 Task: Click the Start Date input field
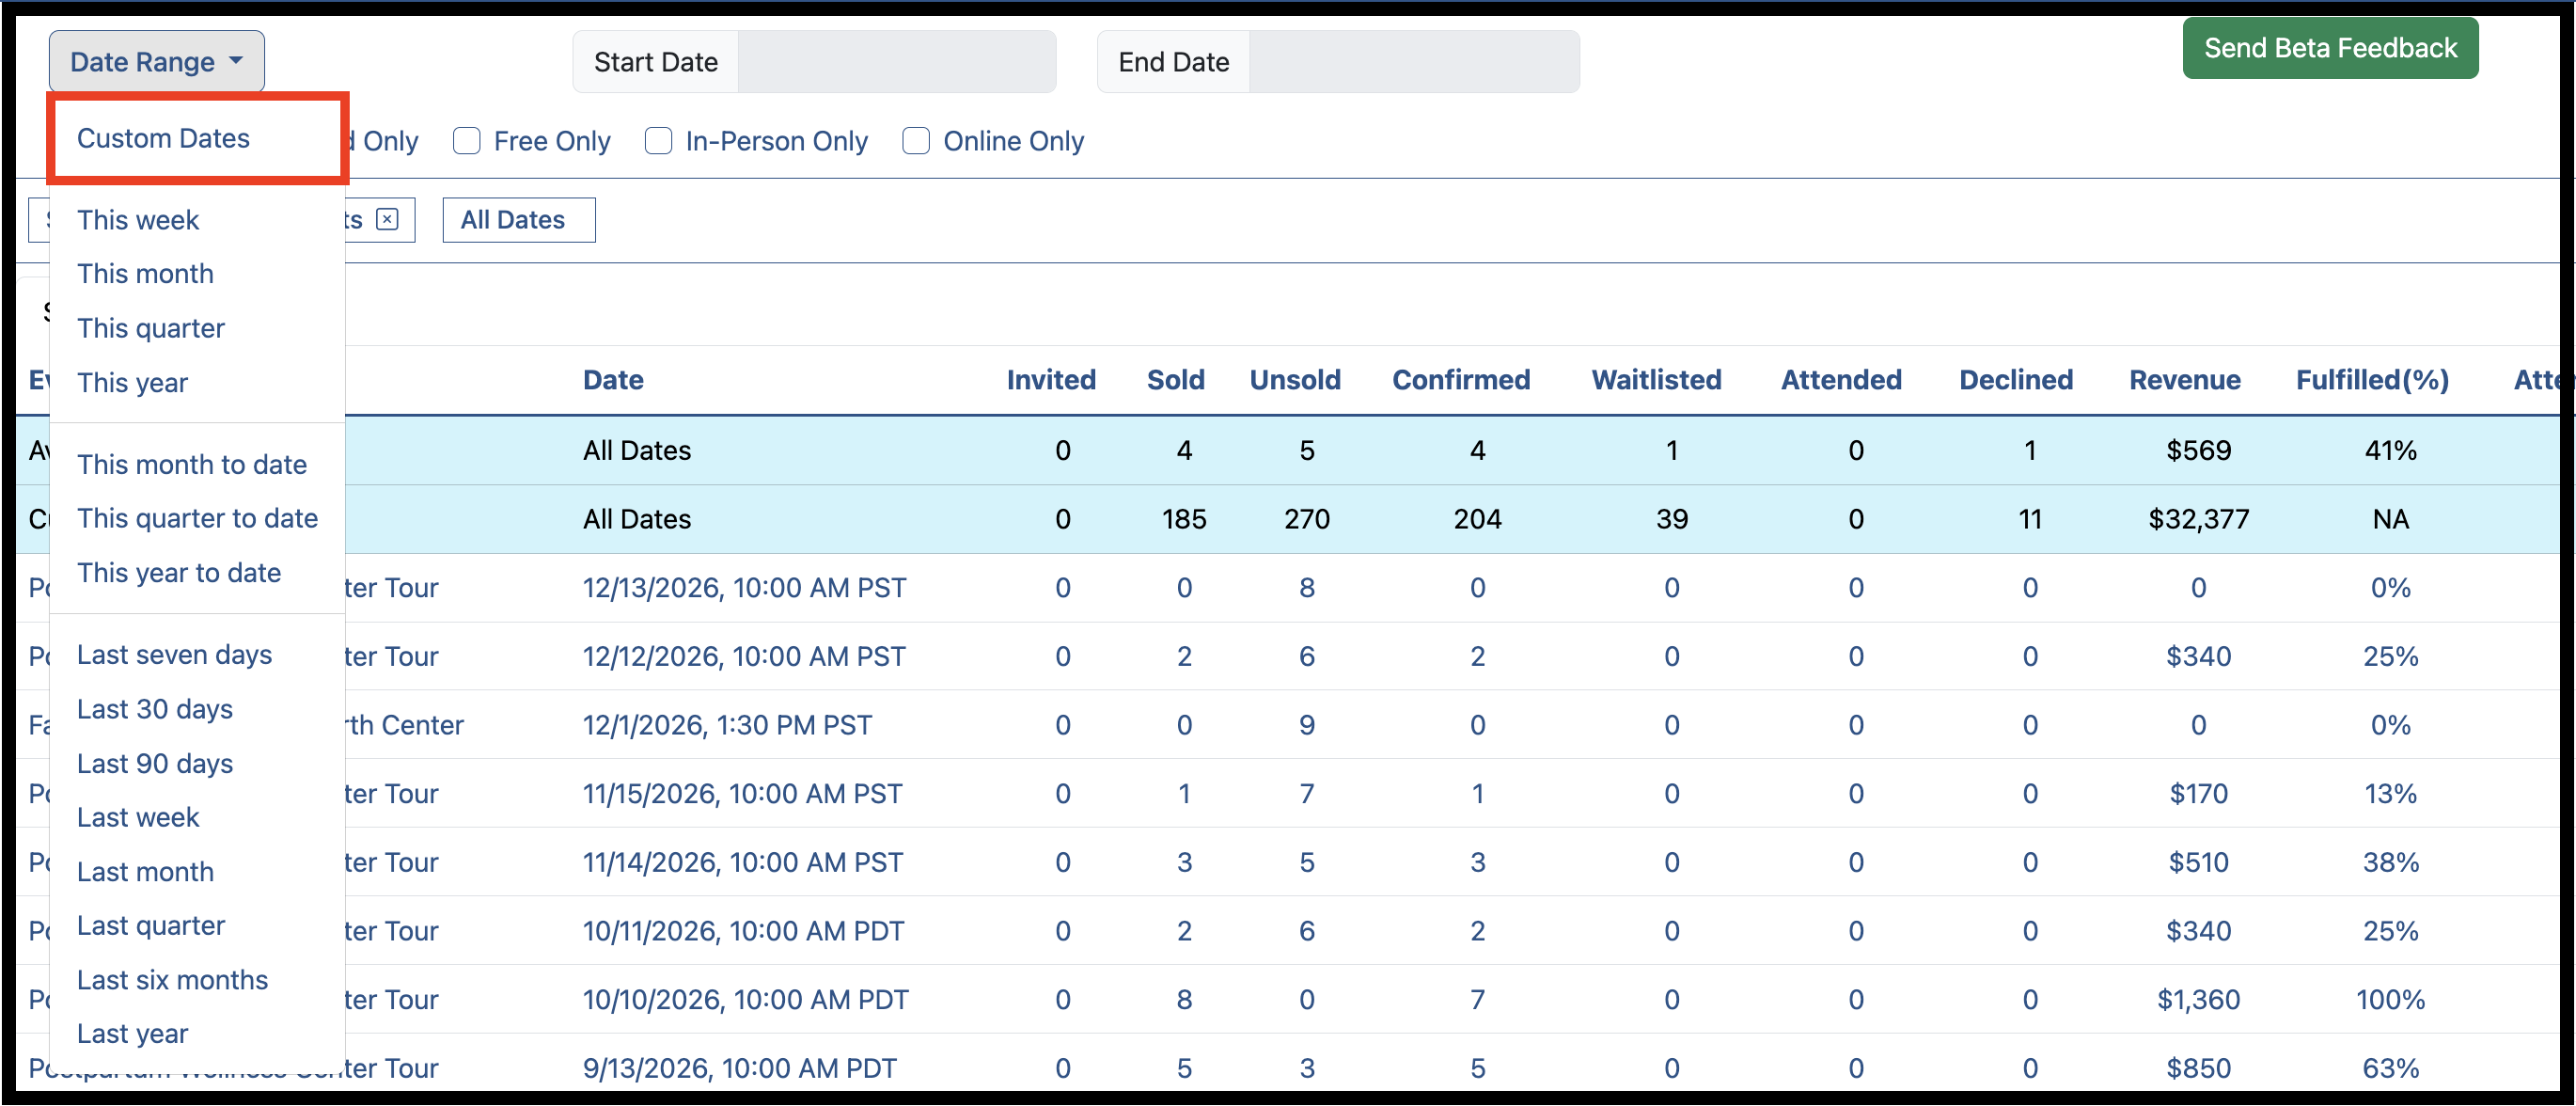tap(896, 62)
